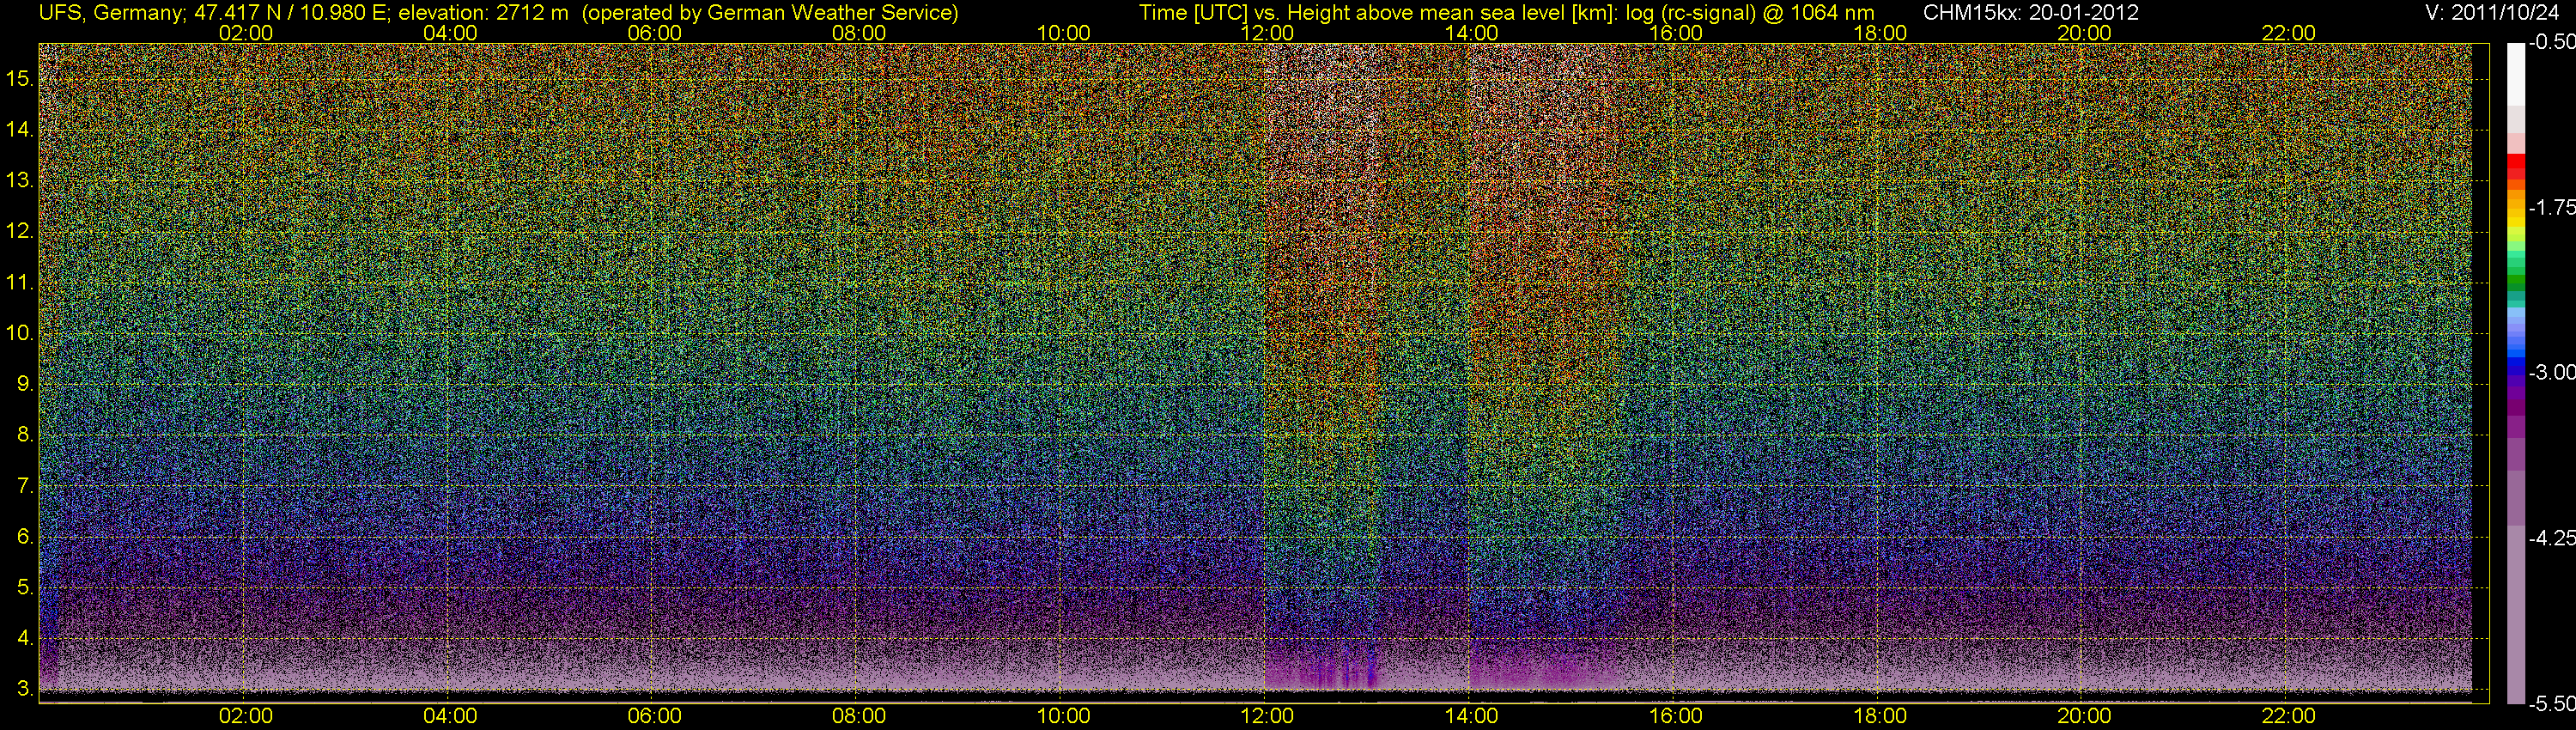Click "22:00" on the bottom time axis

tap(2289, 716)
